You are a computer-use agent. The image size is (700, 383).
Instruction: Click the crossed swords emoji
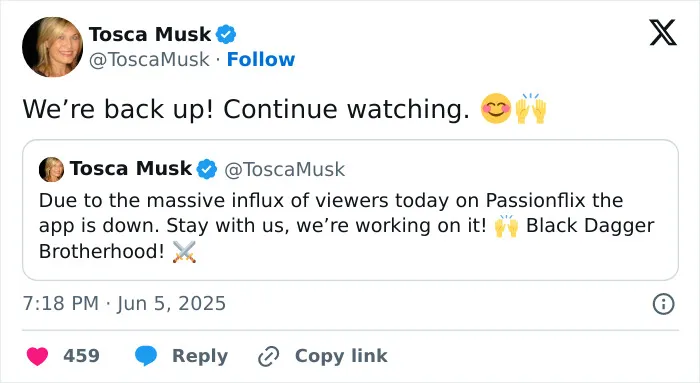[x=184, y=251]
